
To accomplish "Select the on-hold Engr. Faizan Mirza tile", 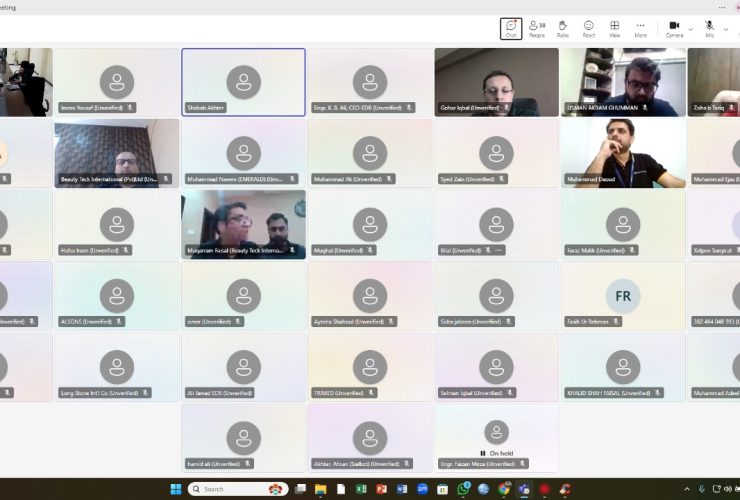I will pos(496,435).
